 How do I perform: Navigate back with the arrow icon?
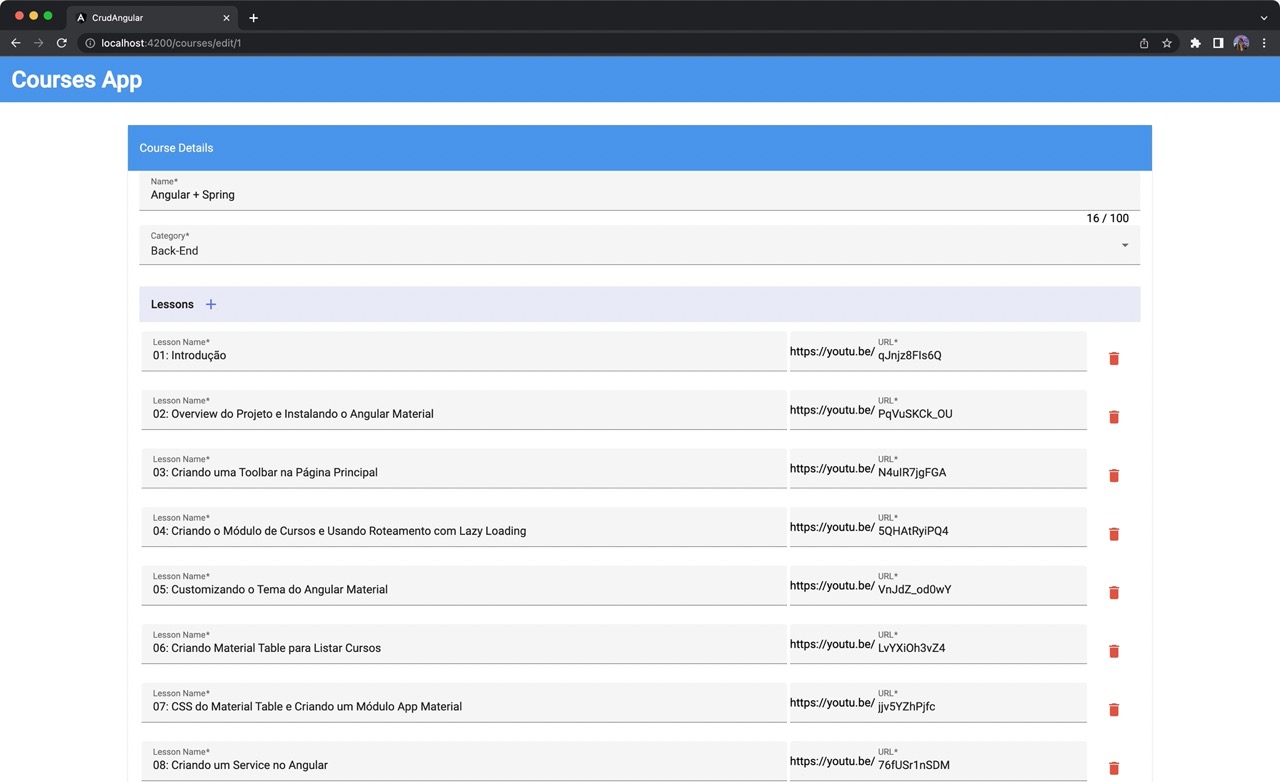tap(15, 43)
